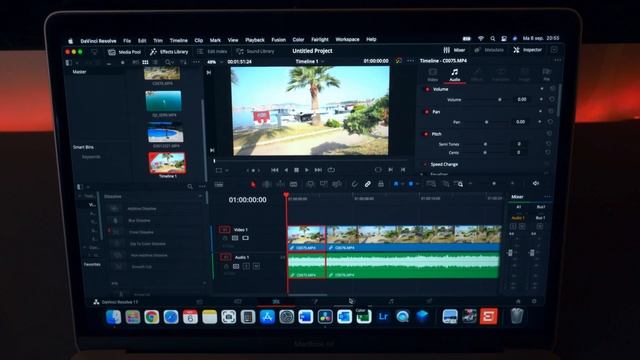Switch Inspector to the Audio tab
The height and width of the screenshot is (360, 640).
pos(455,75)
